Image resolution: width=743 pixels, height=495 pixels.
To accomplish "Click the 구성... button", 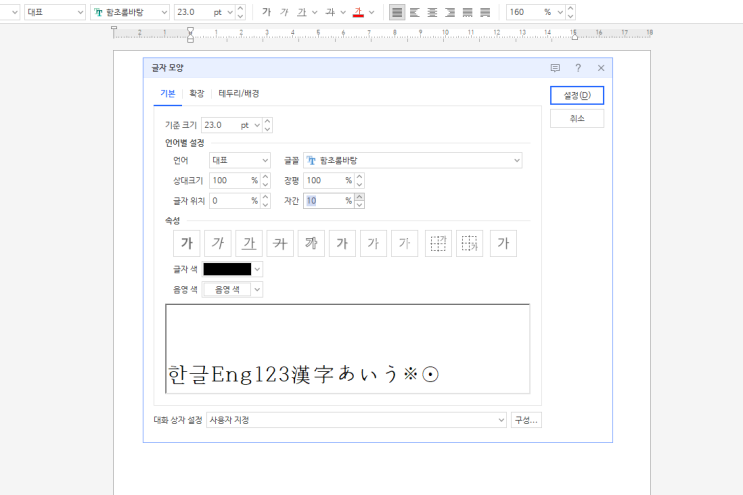I will 526,420.
